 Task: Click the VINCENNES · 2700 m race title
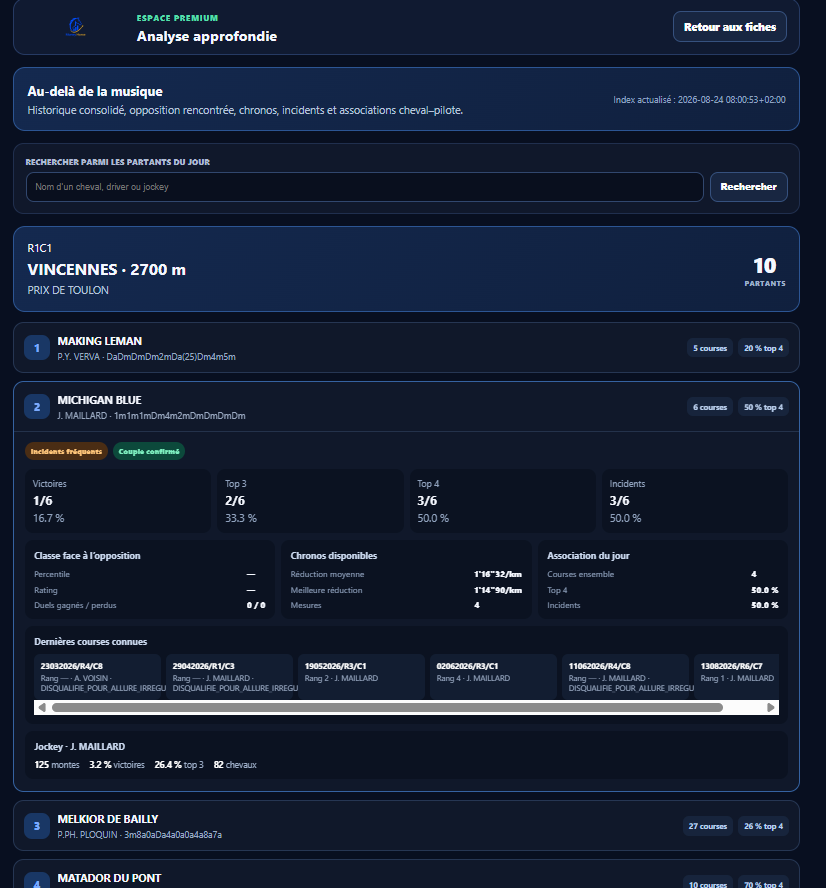[x=106, y=270]
